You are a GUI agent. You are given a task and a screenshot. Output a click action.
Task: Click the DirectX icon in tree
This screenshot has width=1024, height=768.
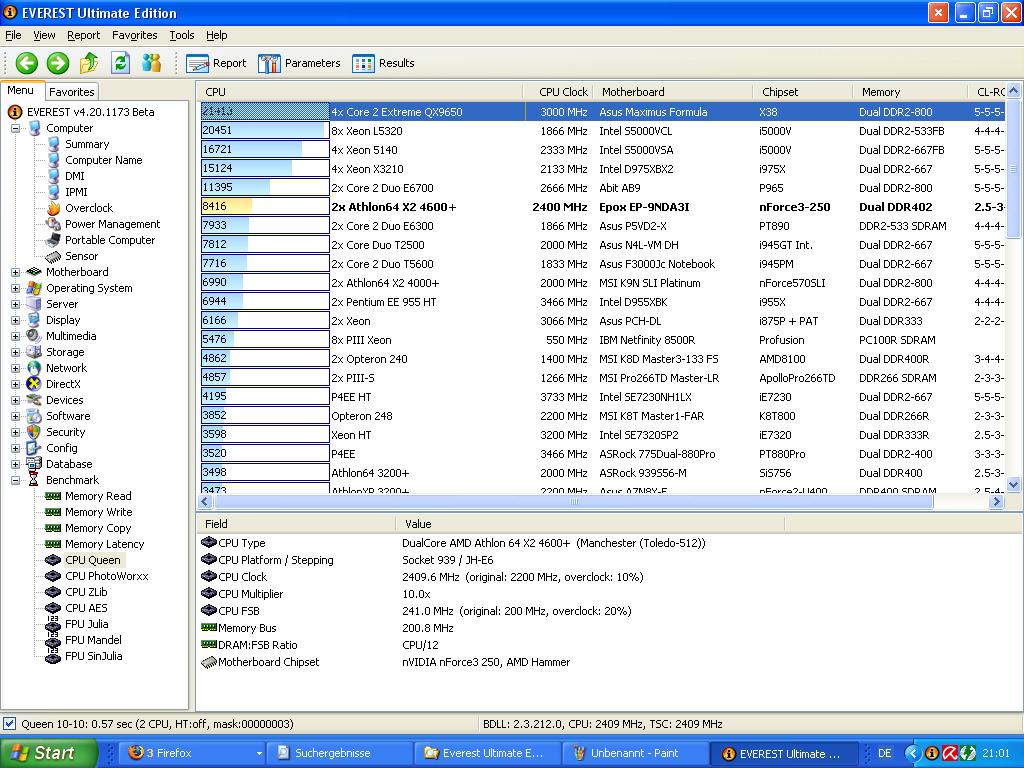(34, 384)
